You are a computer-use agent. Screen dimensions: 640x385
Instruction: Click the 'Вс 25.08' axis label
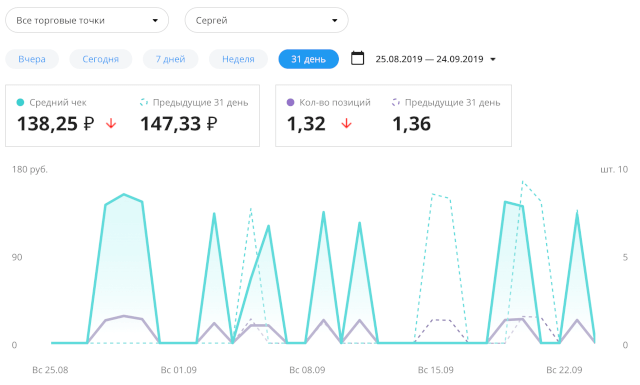(x=50, y=370)
